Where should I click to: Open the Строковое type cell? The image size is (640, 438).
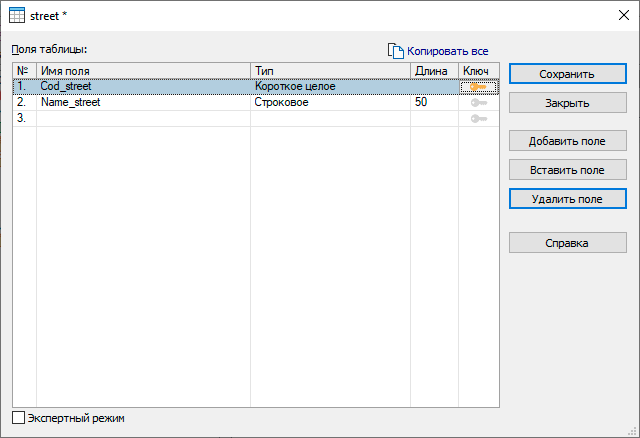tap(329, 102)
